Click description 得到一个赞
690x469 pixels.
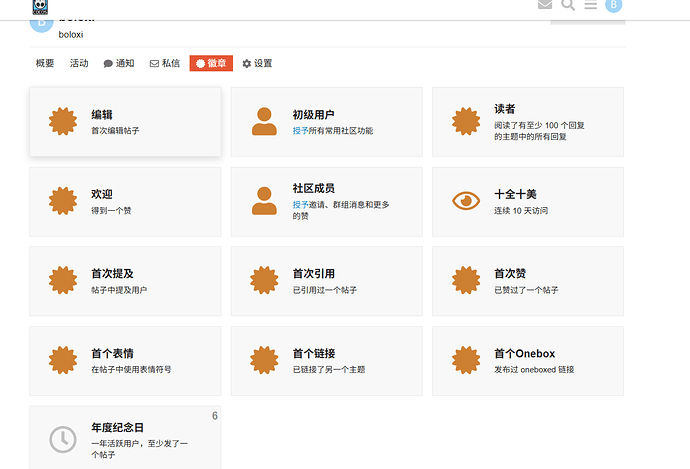111,211
